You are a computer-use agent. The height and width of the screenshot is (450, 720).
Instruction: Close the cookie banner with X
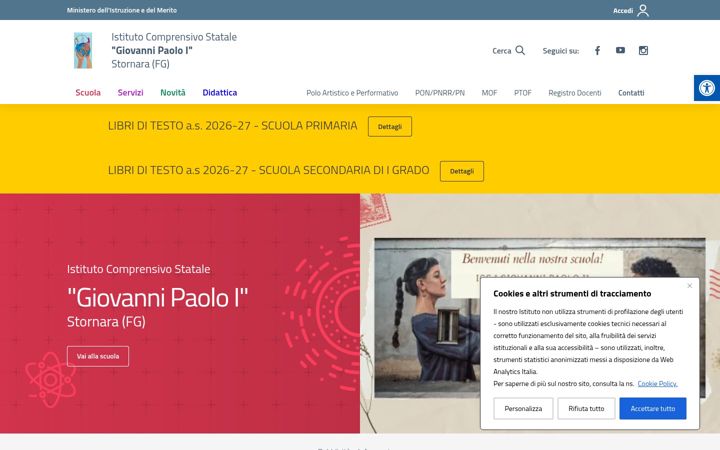click(690, 286)
